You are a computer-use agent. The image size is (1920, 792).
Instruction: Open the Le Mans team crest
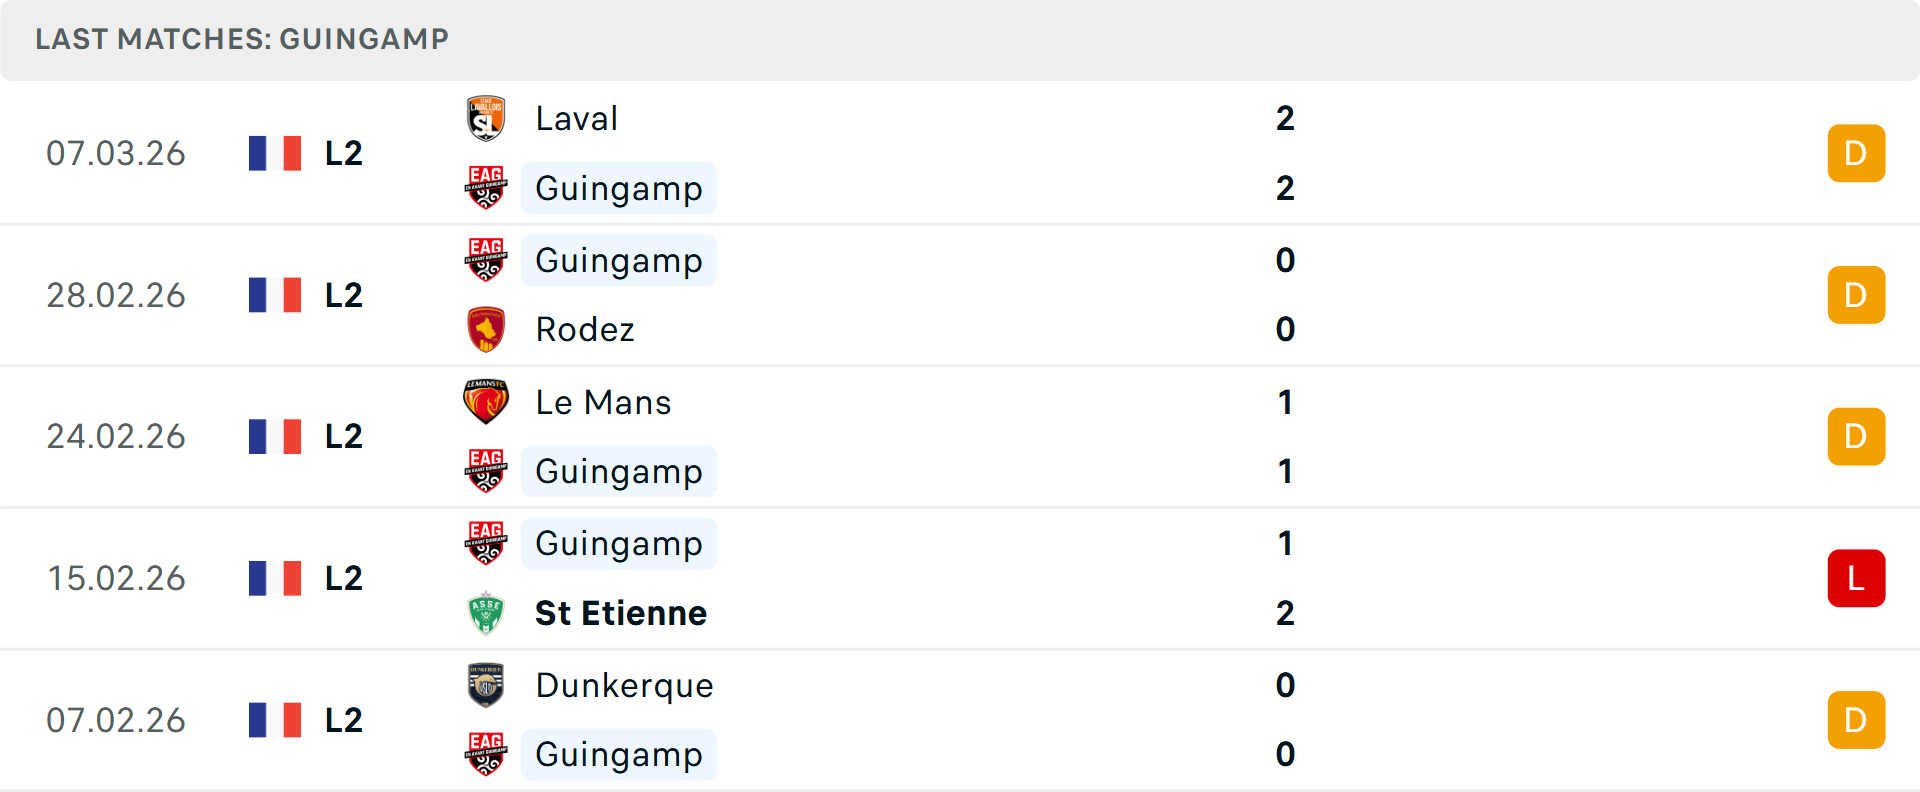tap(486, 400)
